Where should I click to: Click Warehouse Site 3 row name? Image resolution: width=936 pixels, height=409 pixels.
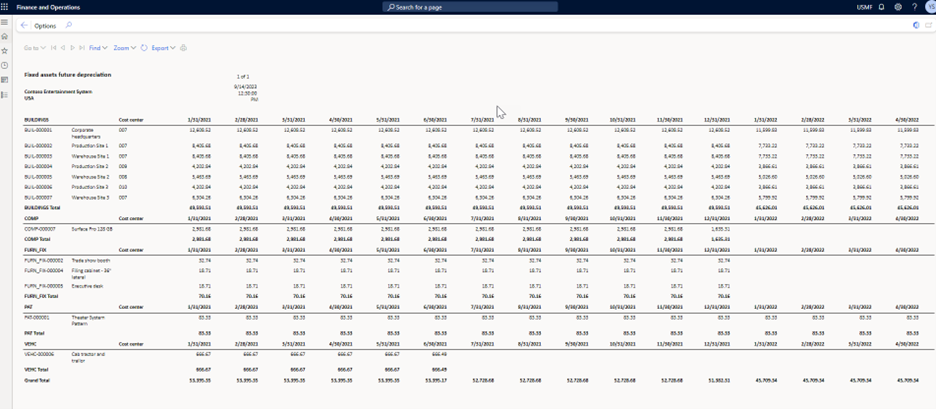click(x=90, y=197)
